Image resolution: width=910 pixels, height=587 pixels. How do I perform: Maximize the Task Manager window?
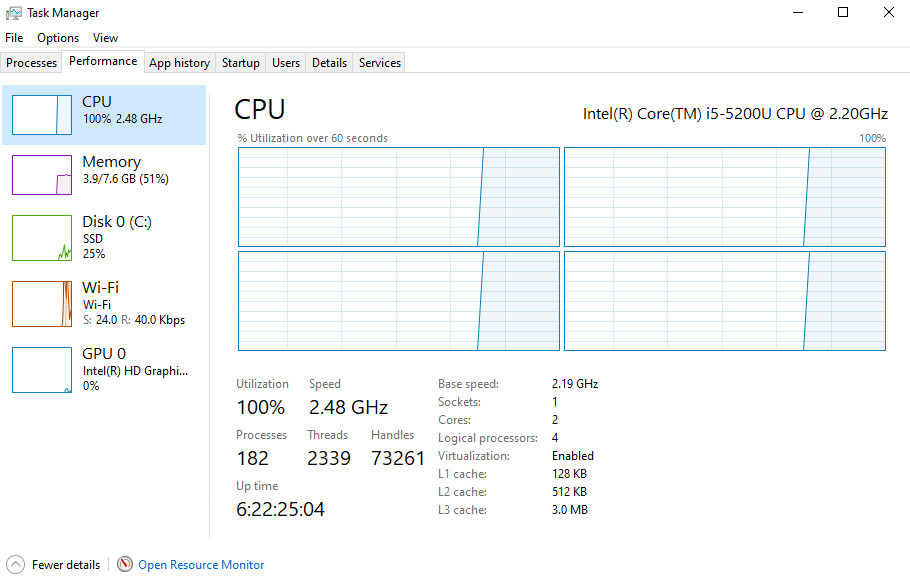843,12
